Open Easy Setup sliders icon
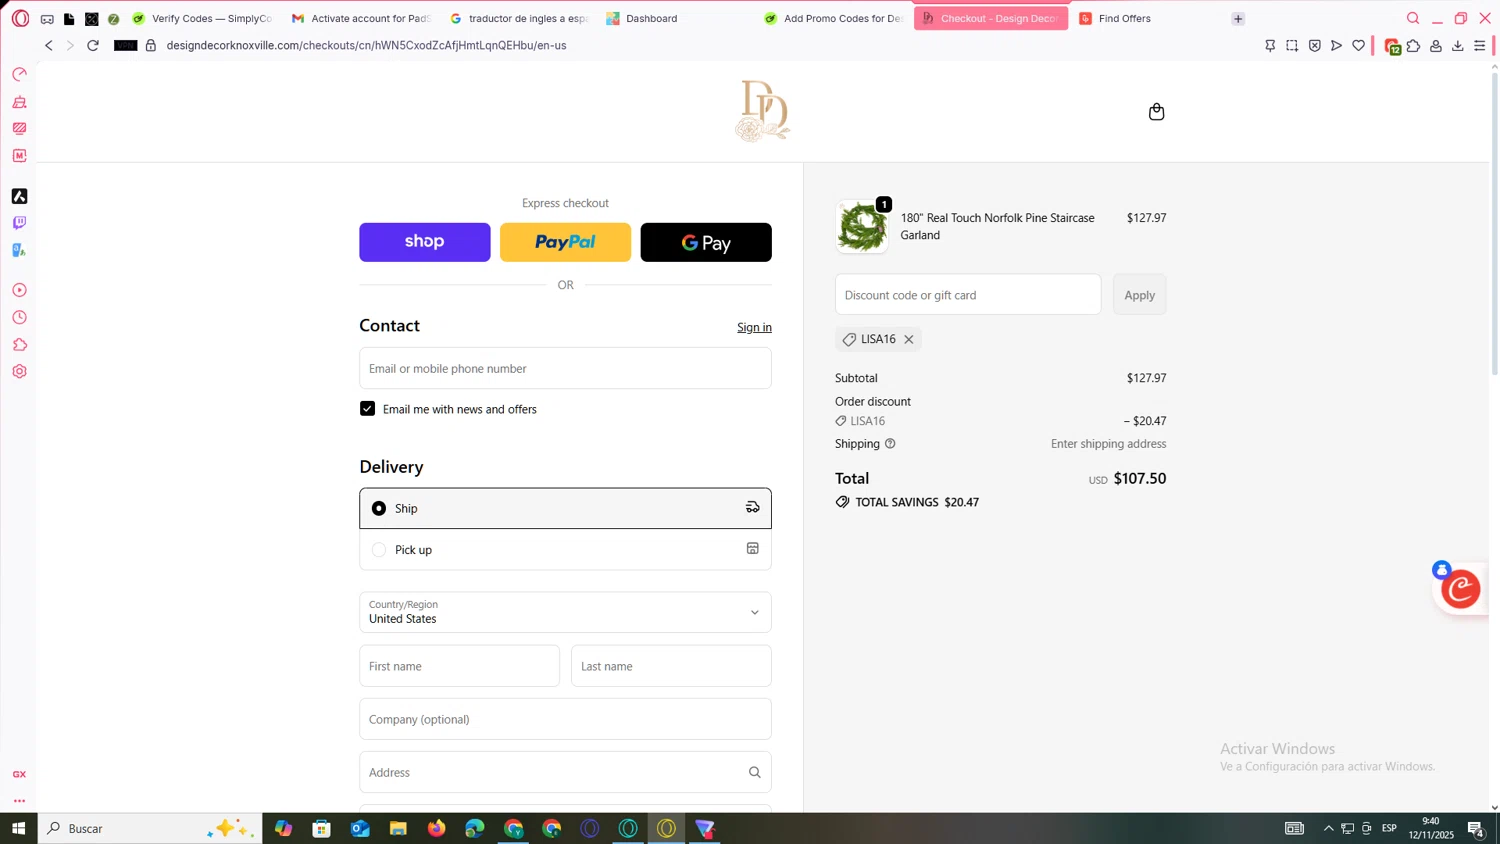Viewport: 1500px width, 844px height. [1480, 46]
